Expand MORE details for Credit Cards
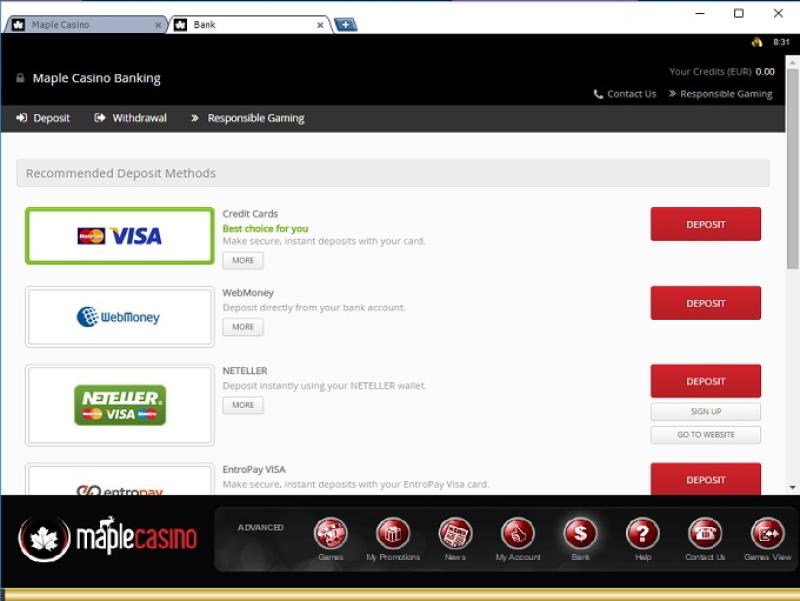 (243, 261)
